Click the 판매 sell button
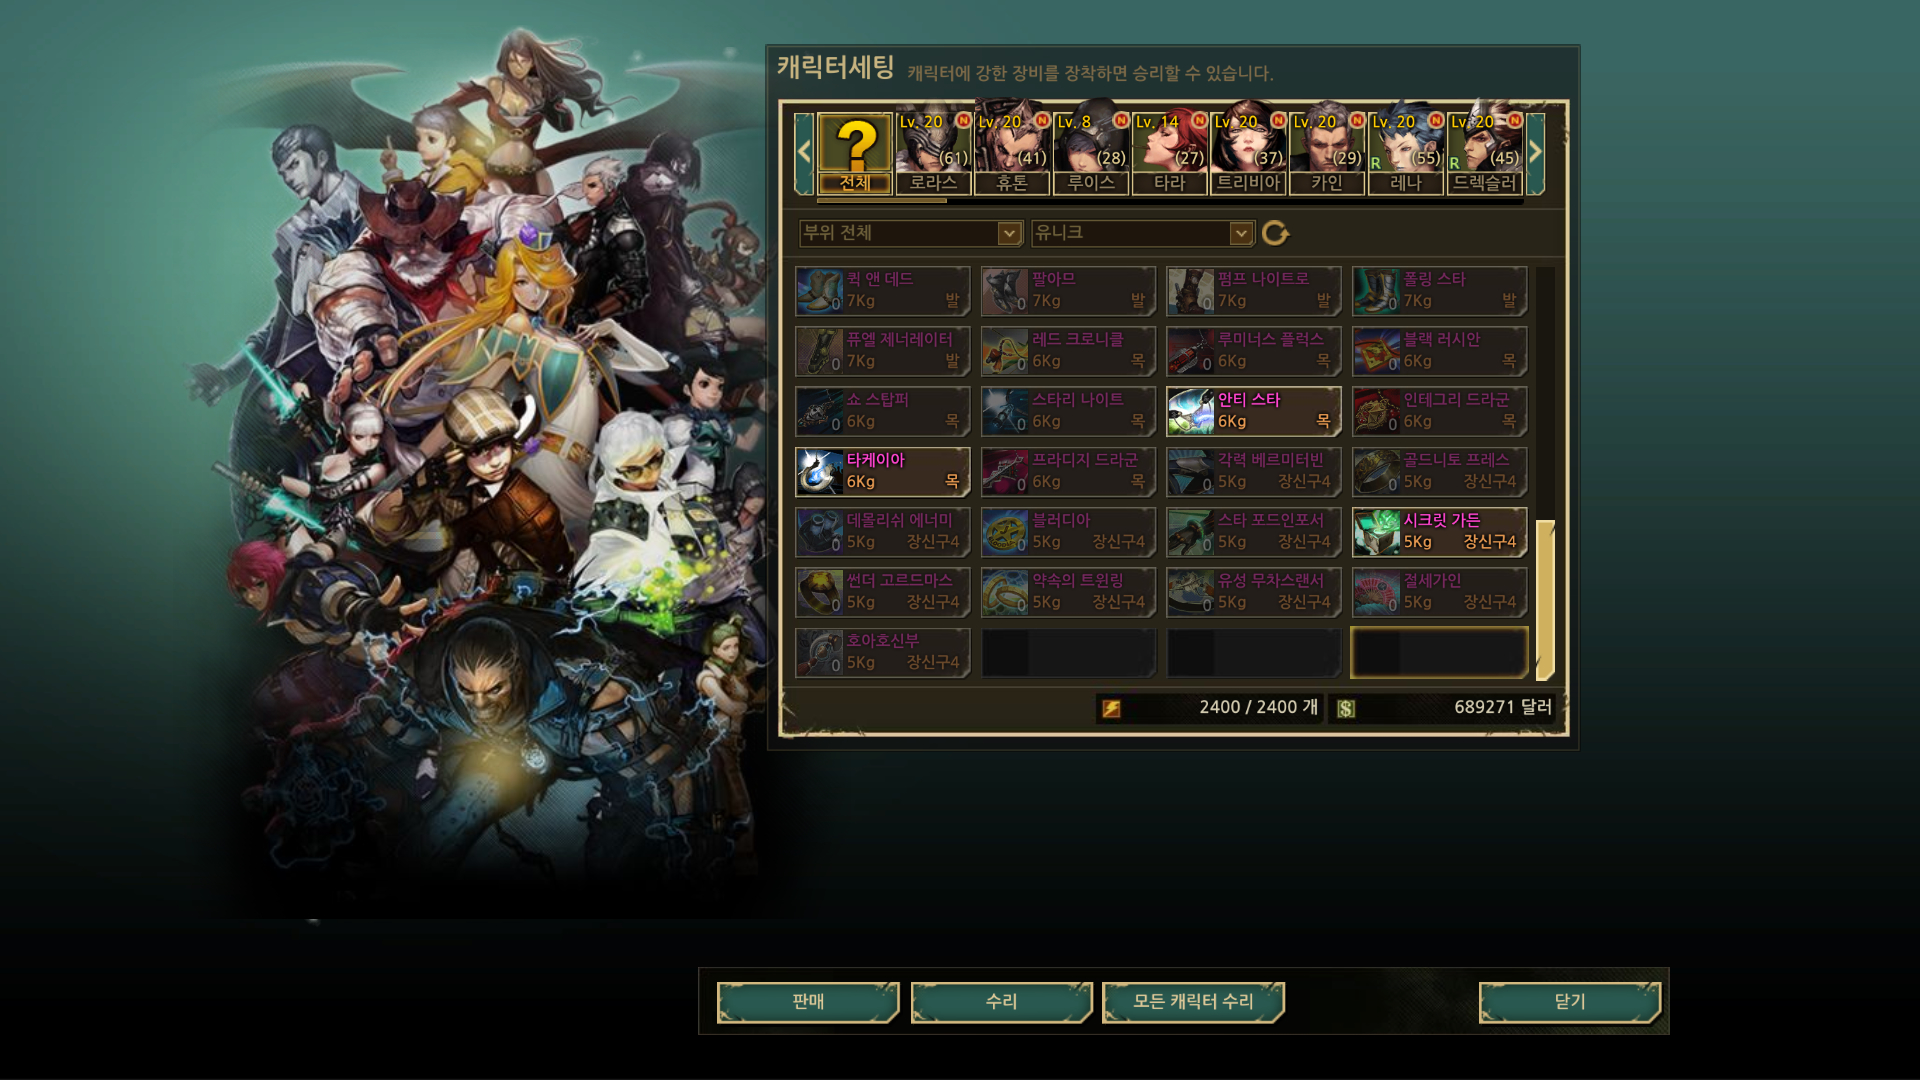This screenshot has width=1920, height=1080. click(x=808, y=1002)
